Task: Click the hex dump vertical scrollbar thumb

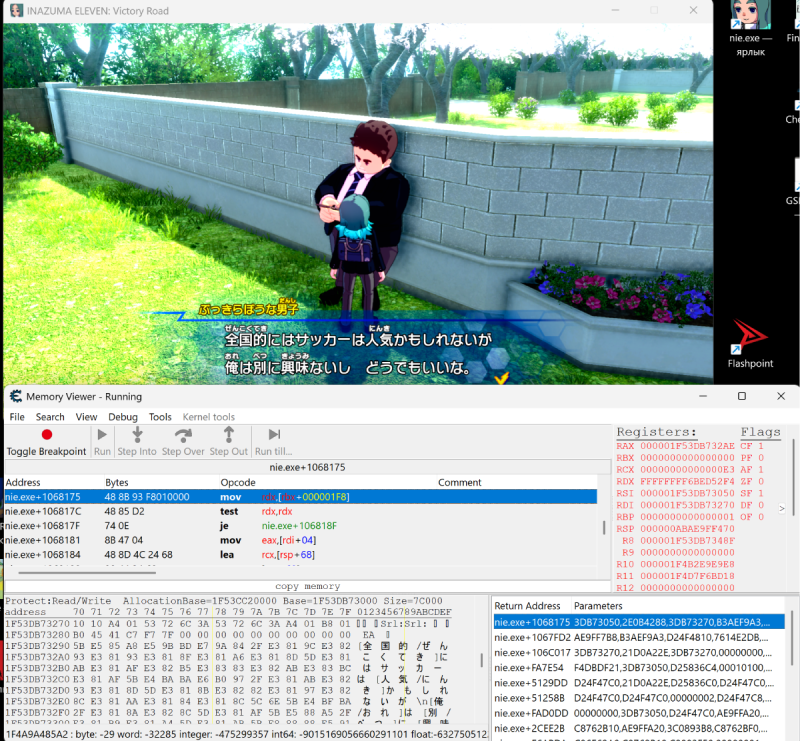Action: pyautogui.click(x=482, y=660)
